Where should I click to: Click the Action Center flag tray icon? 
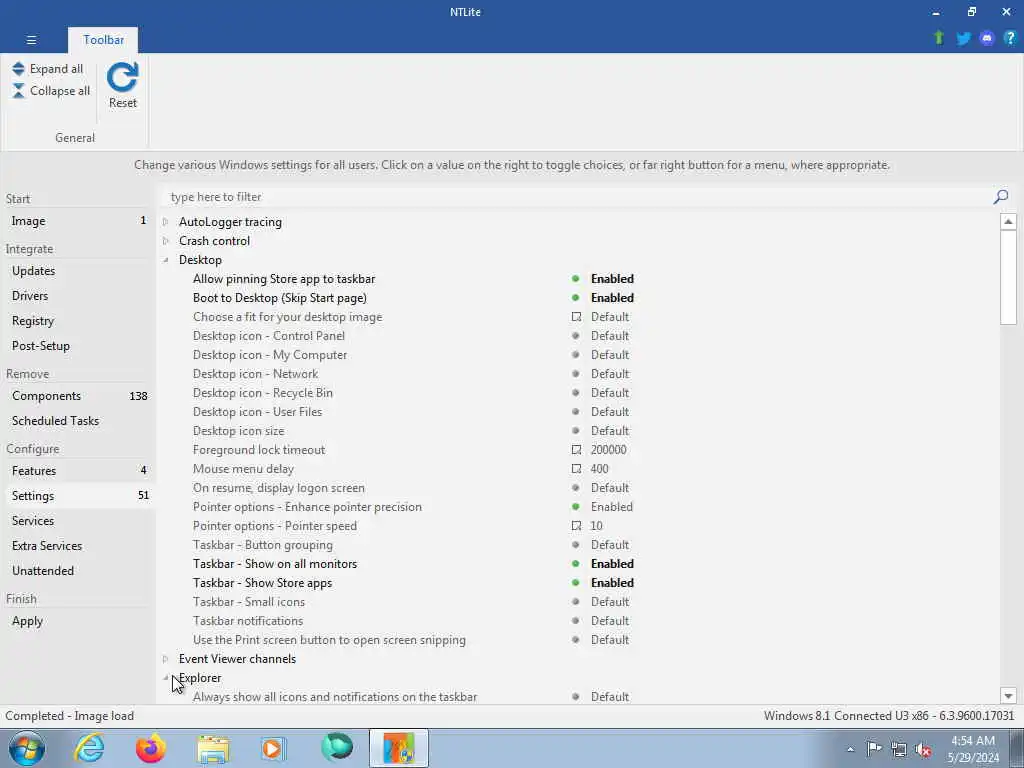[874, 748]
